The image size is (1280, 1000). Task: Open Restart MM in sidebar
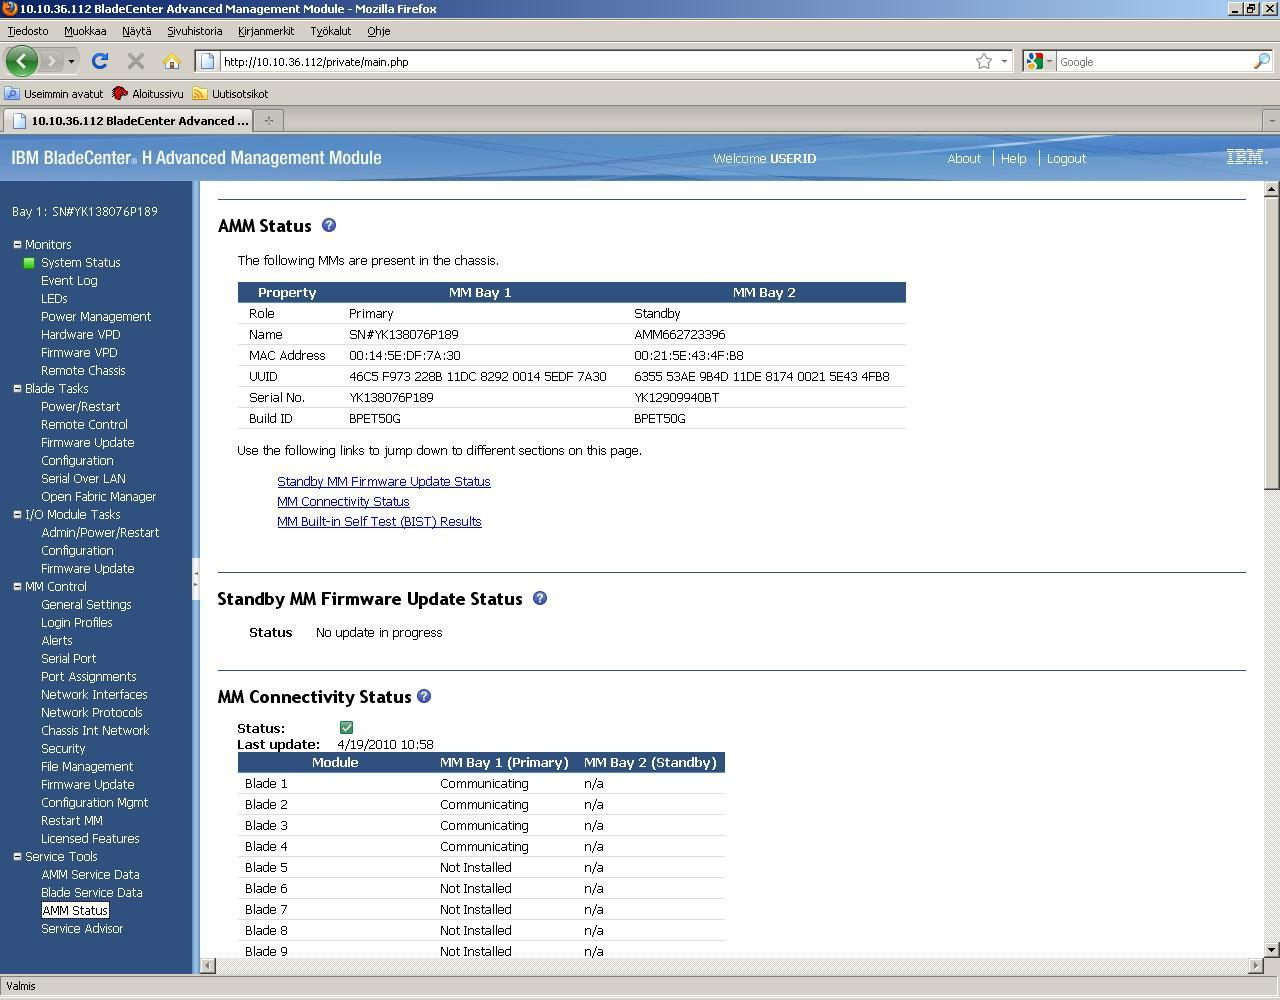71,821
